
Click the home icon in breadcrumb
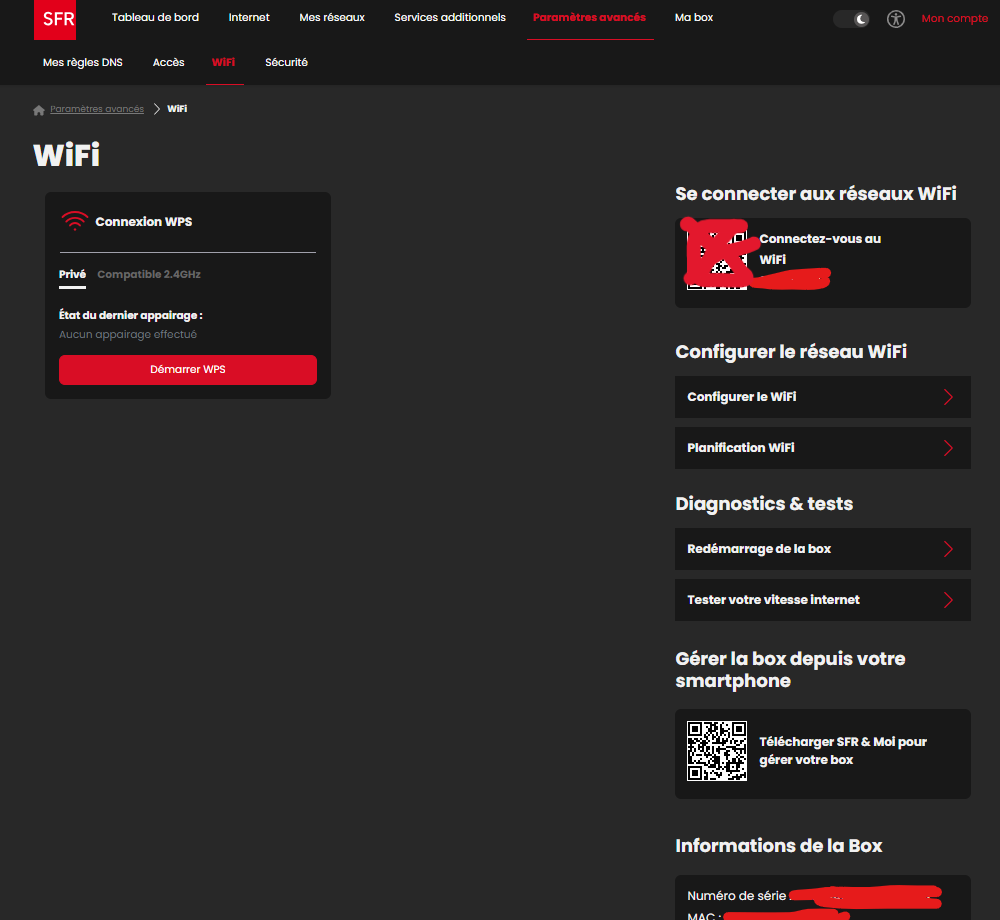[39, 109]
